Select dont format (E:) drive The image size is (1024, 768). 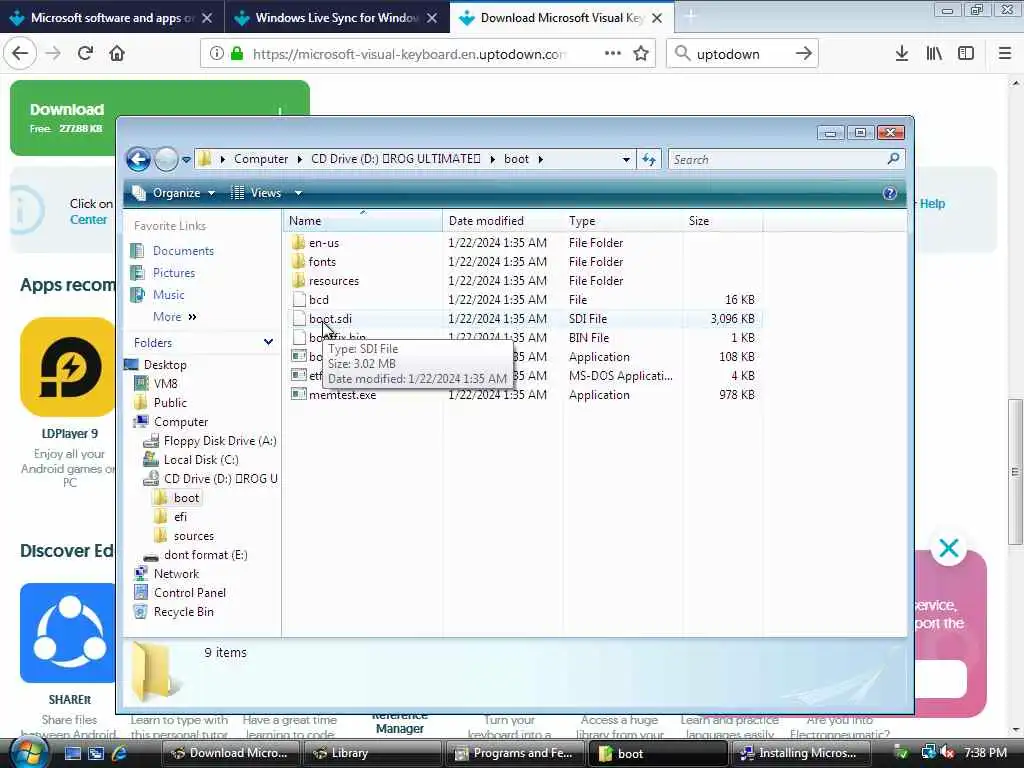(205, 555)
